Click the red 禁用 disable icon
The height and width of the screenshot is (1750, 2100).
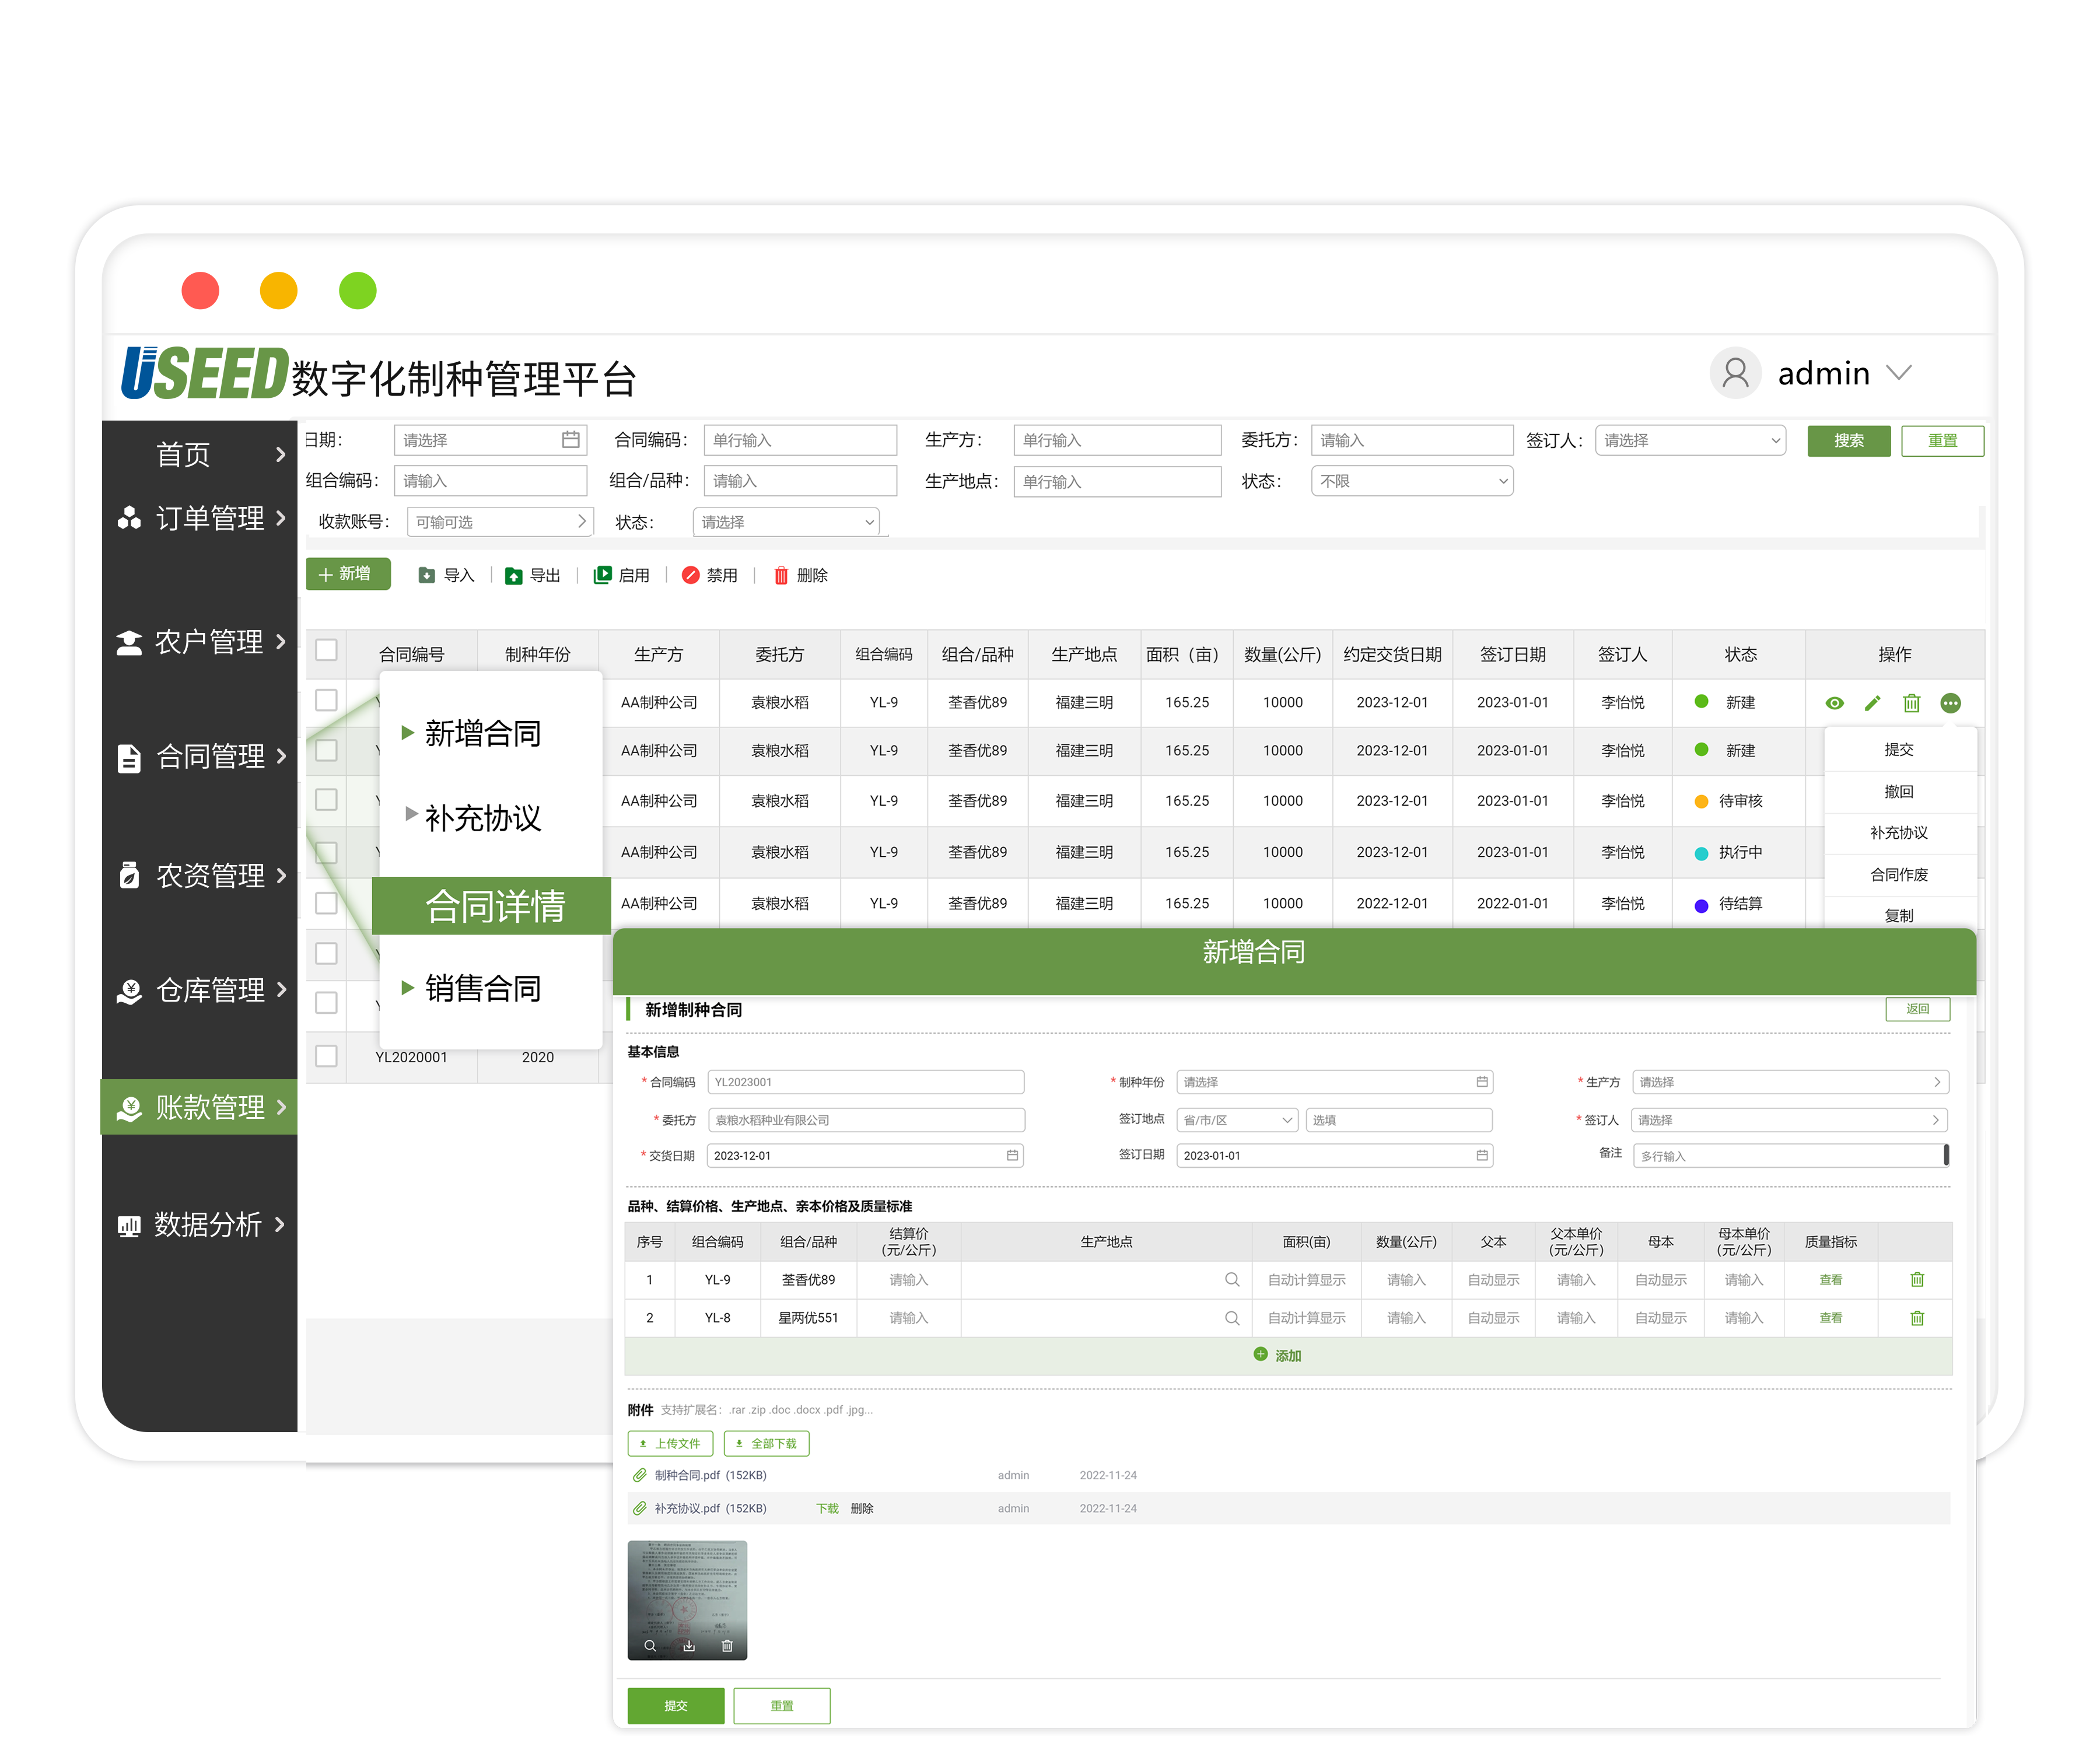tap(690, 575)
